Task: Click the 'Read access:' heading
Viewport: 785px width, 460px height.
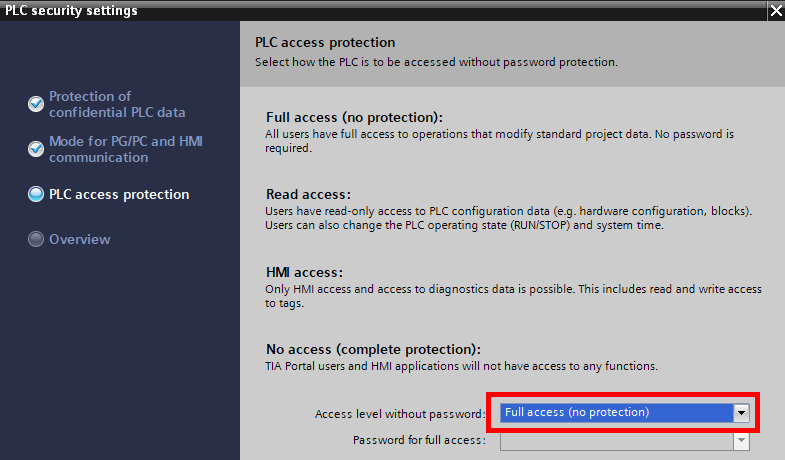Action: point(308,194)
